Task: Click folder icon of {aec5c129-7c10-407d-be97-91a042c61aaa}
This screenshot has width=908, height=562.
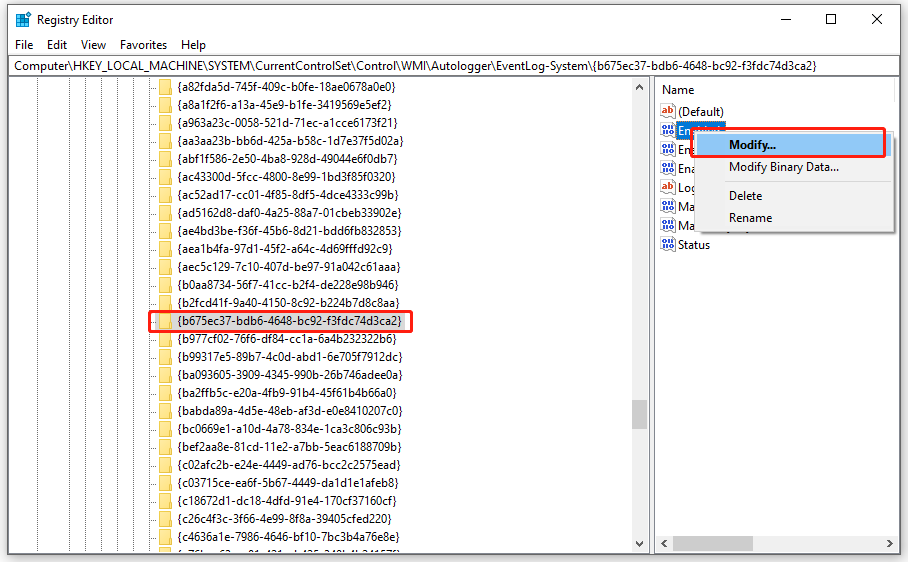Action: click(166, 267)
